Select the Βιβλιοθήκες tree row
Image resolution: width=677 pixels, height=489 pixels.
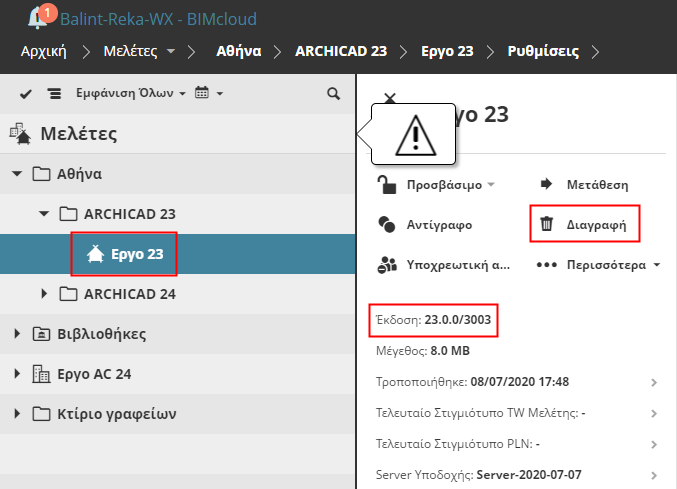point(177,334)
